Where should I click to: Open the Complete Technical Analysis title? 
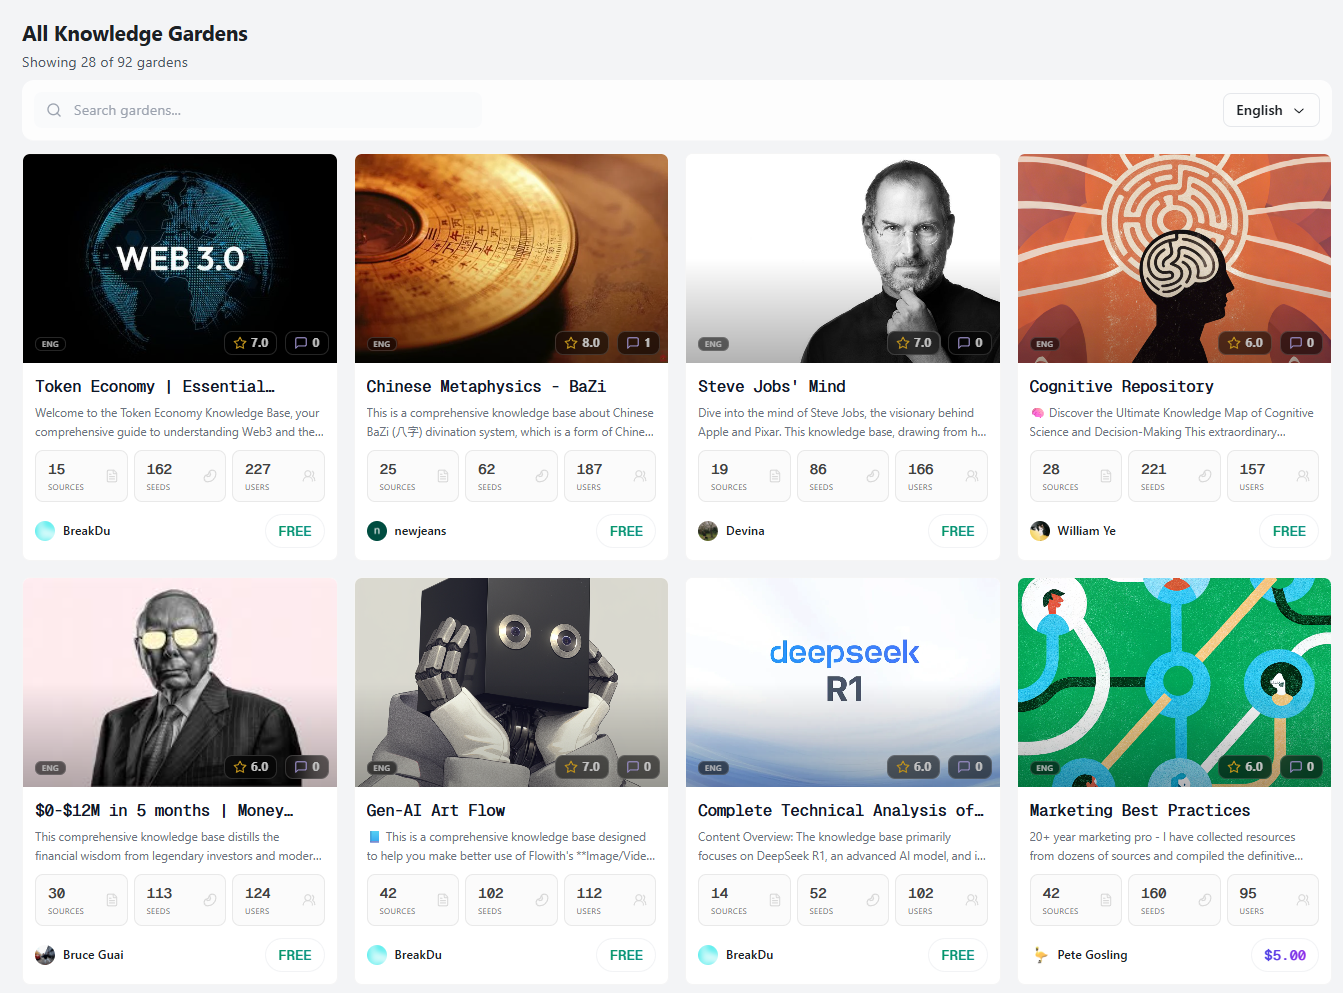coord(841,810)
